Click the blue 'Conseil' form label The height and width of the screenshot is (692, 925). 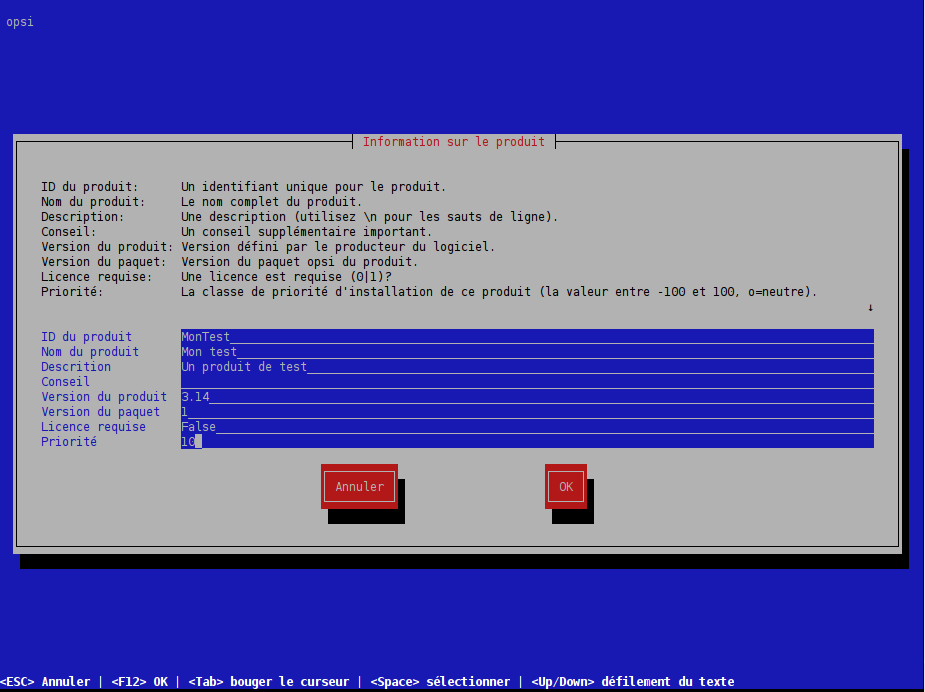(65, 382)
